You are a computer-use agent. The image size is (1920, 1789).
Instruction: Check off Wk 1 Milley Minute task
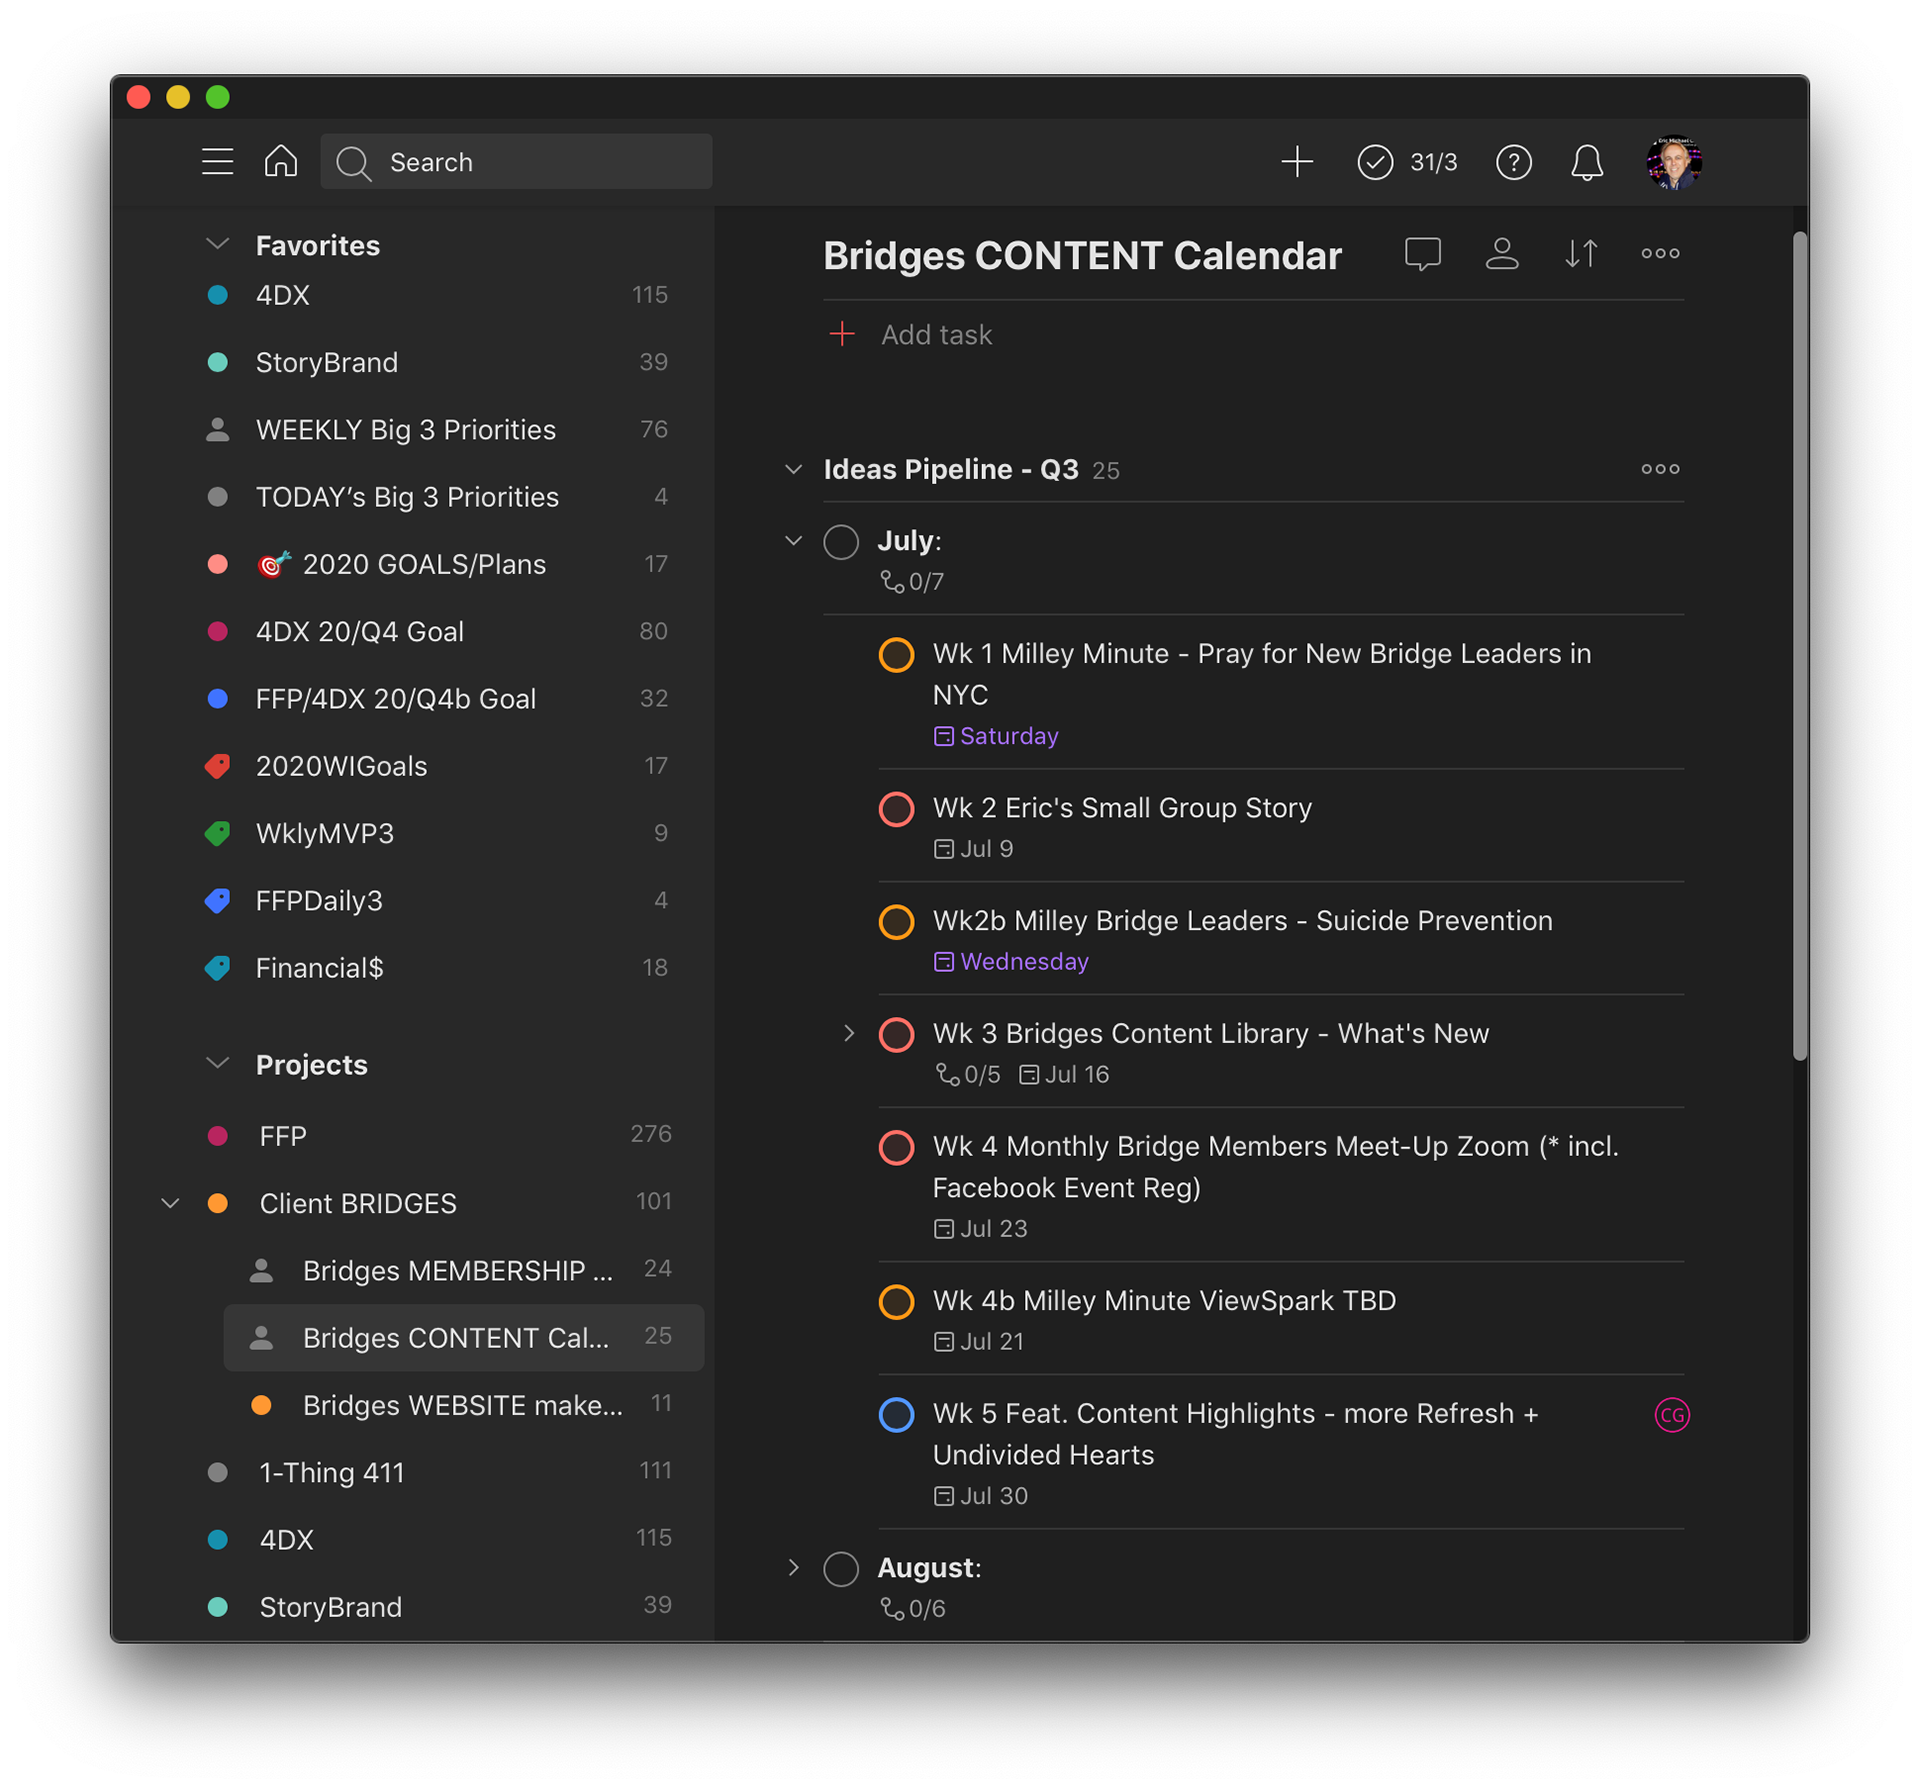click(896, 654)
